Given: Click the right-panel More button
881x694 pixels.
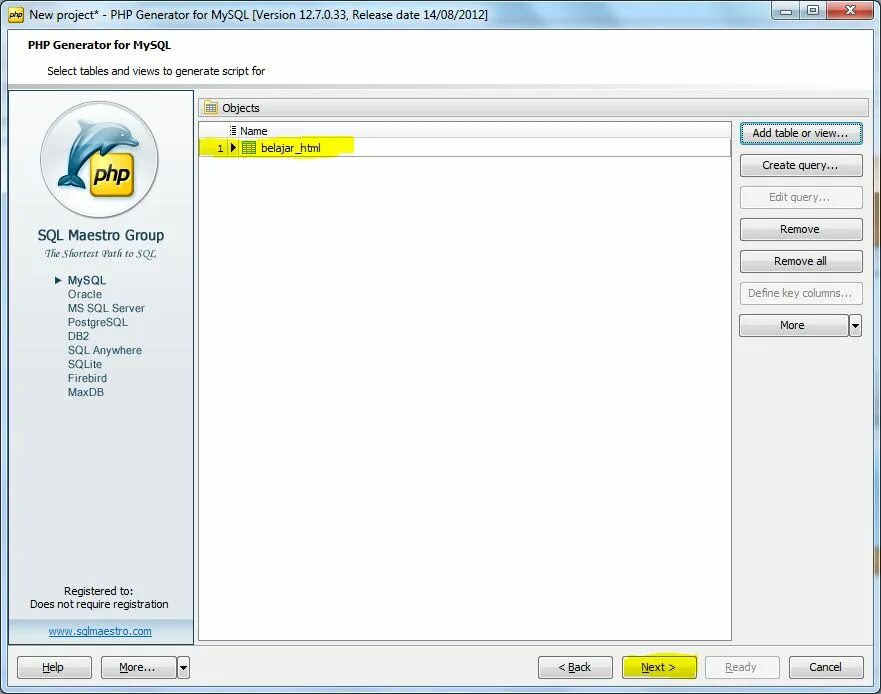Looking at the screenshot, I should (x=793, y=325).
